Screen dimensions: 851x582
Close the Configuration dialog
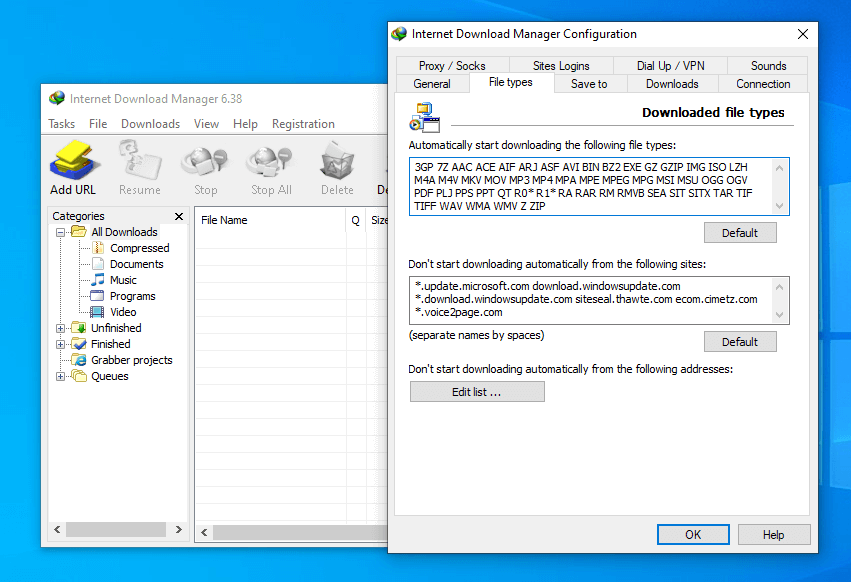(x=803, y=34)
